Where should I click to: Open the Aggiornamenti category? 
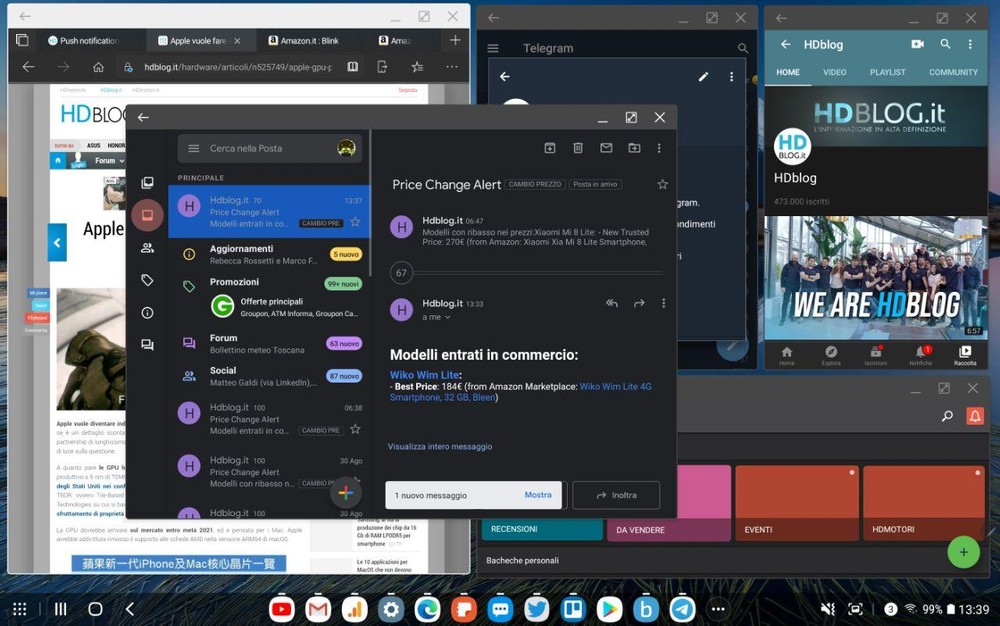[x=269, y=254]
